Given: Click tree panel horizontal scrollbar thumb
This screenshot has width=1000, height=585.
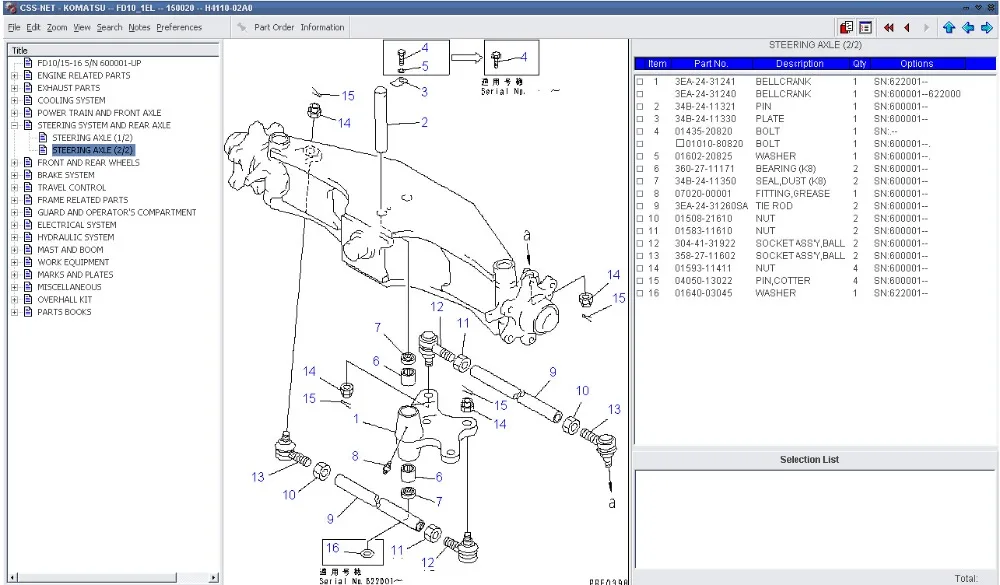Looking at the screenshot, I should tap(97, 577).
